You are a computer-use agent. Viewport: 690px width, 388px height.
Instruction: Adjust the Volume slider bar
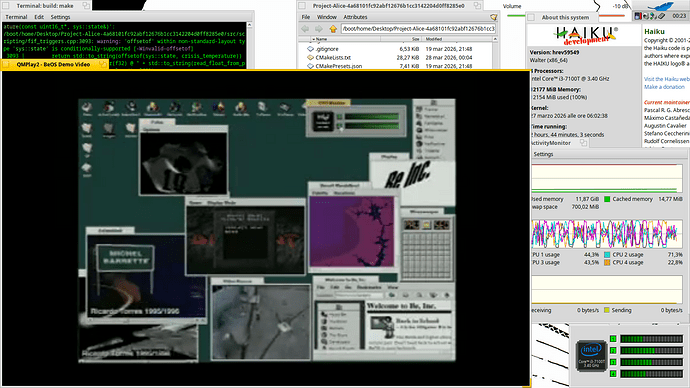565,16
